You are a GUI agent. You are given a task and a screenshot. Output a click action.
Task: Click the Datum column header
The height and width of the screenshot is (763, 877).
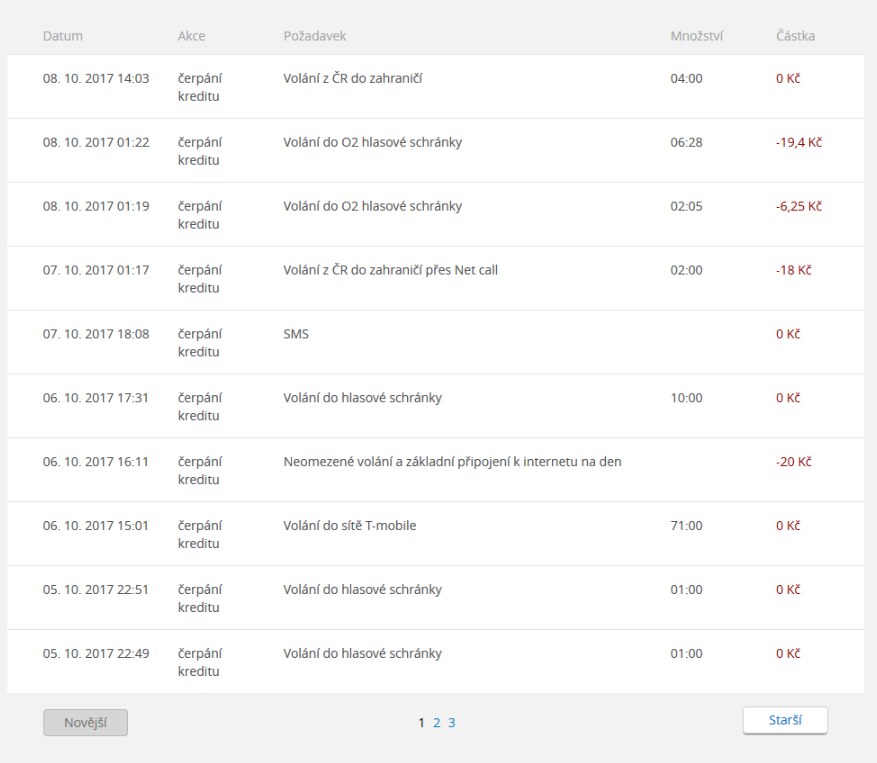[63, 36]
